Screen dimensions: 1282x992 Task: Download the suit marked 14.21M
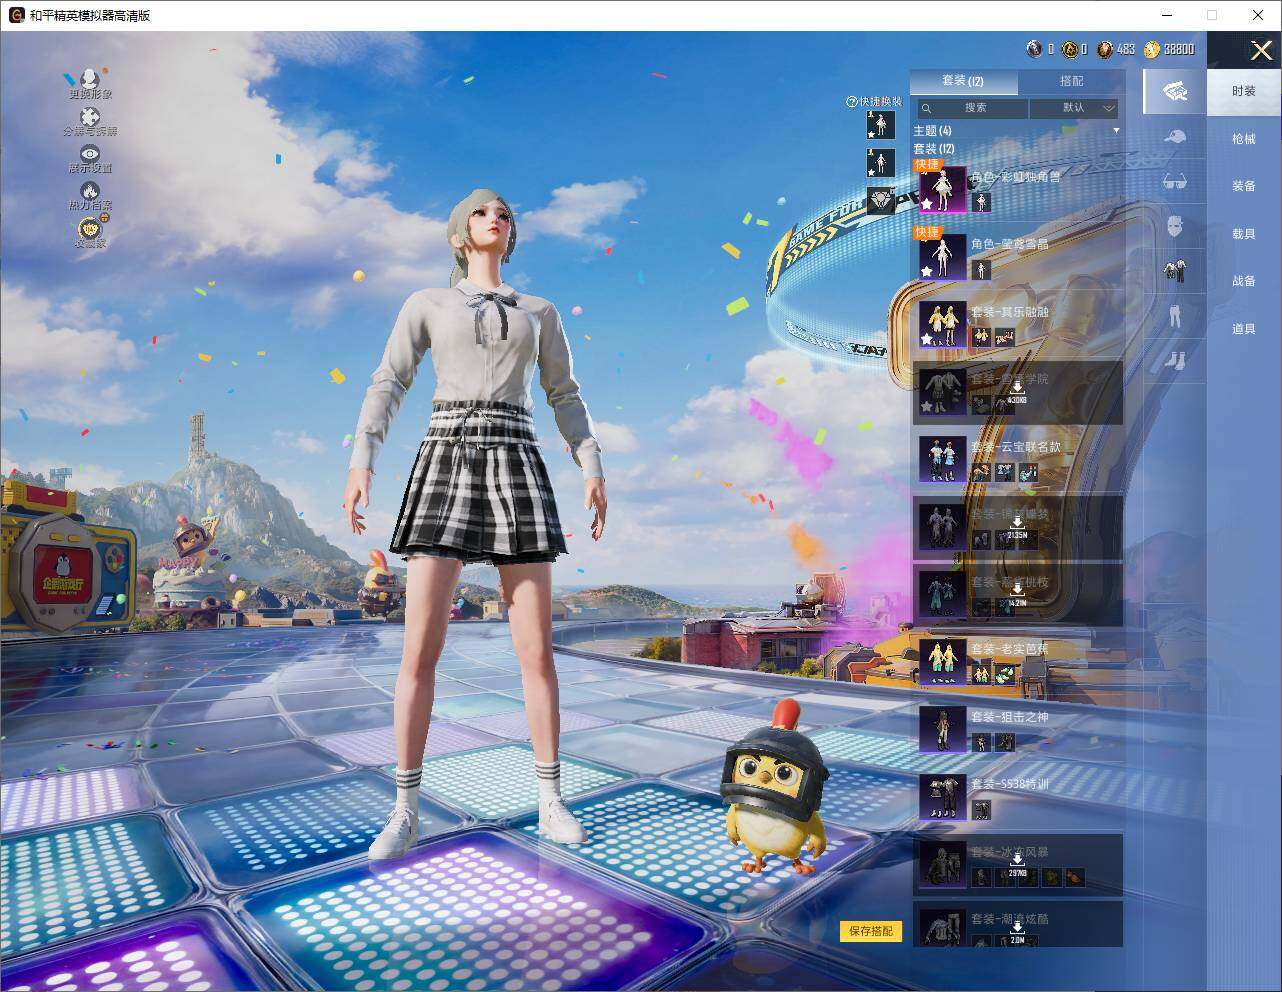click(x=1017, y=594)
